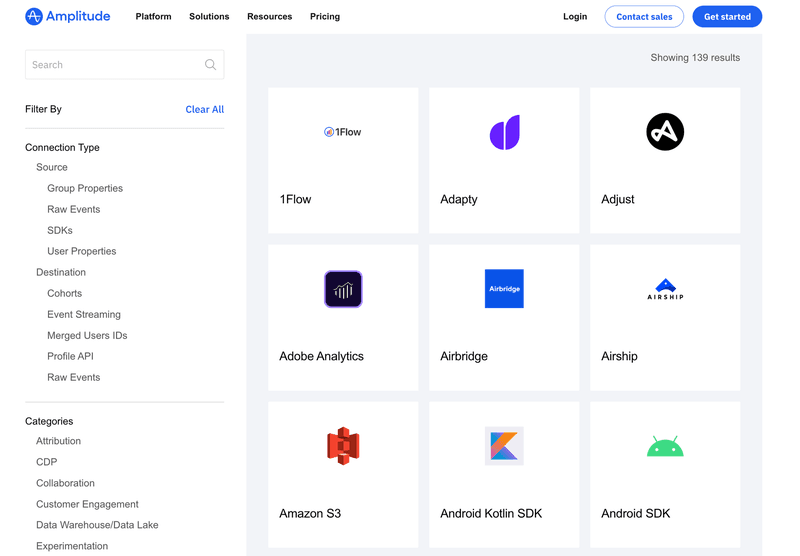Filter by Raw Events under Destination

73,377
